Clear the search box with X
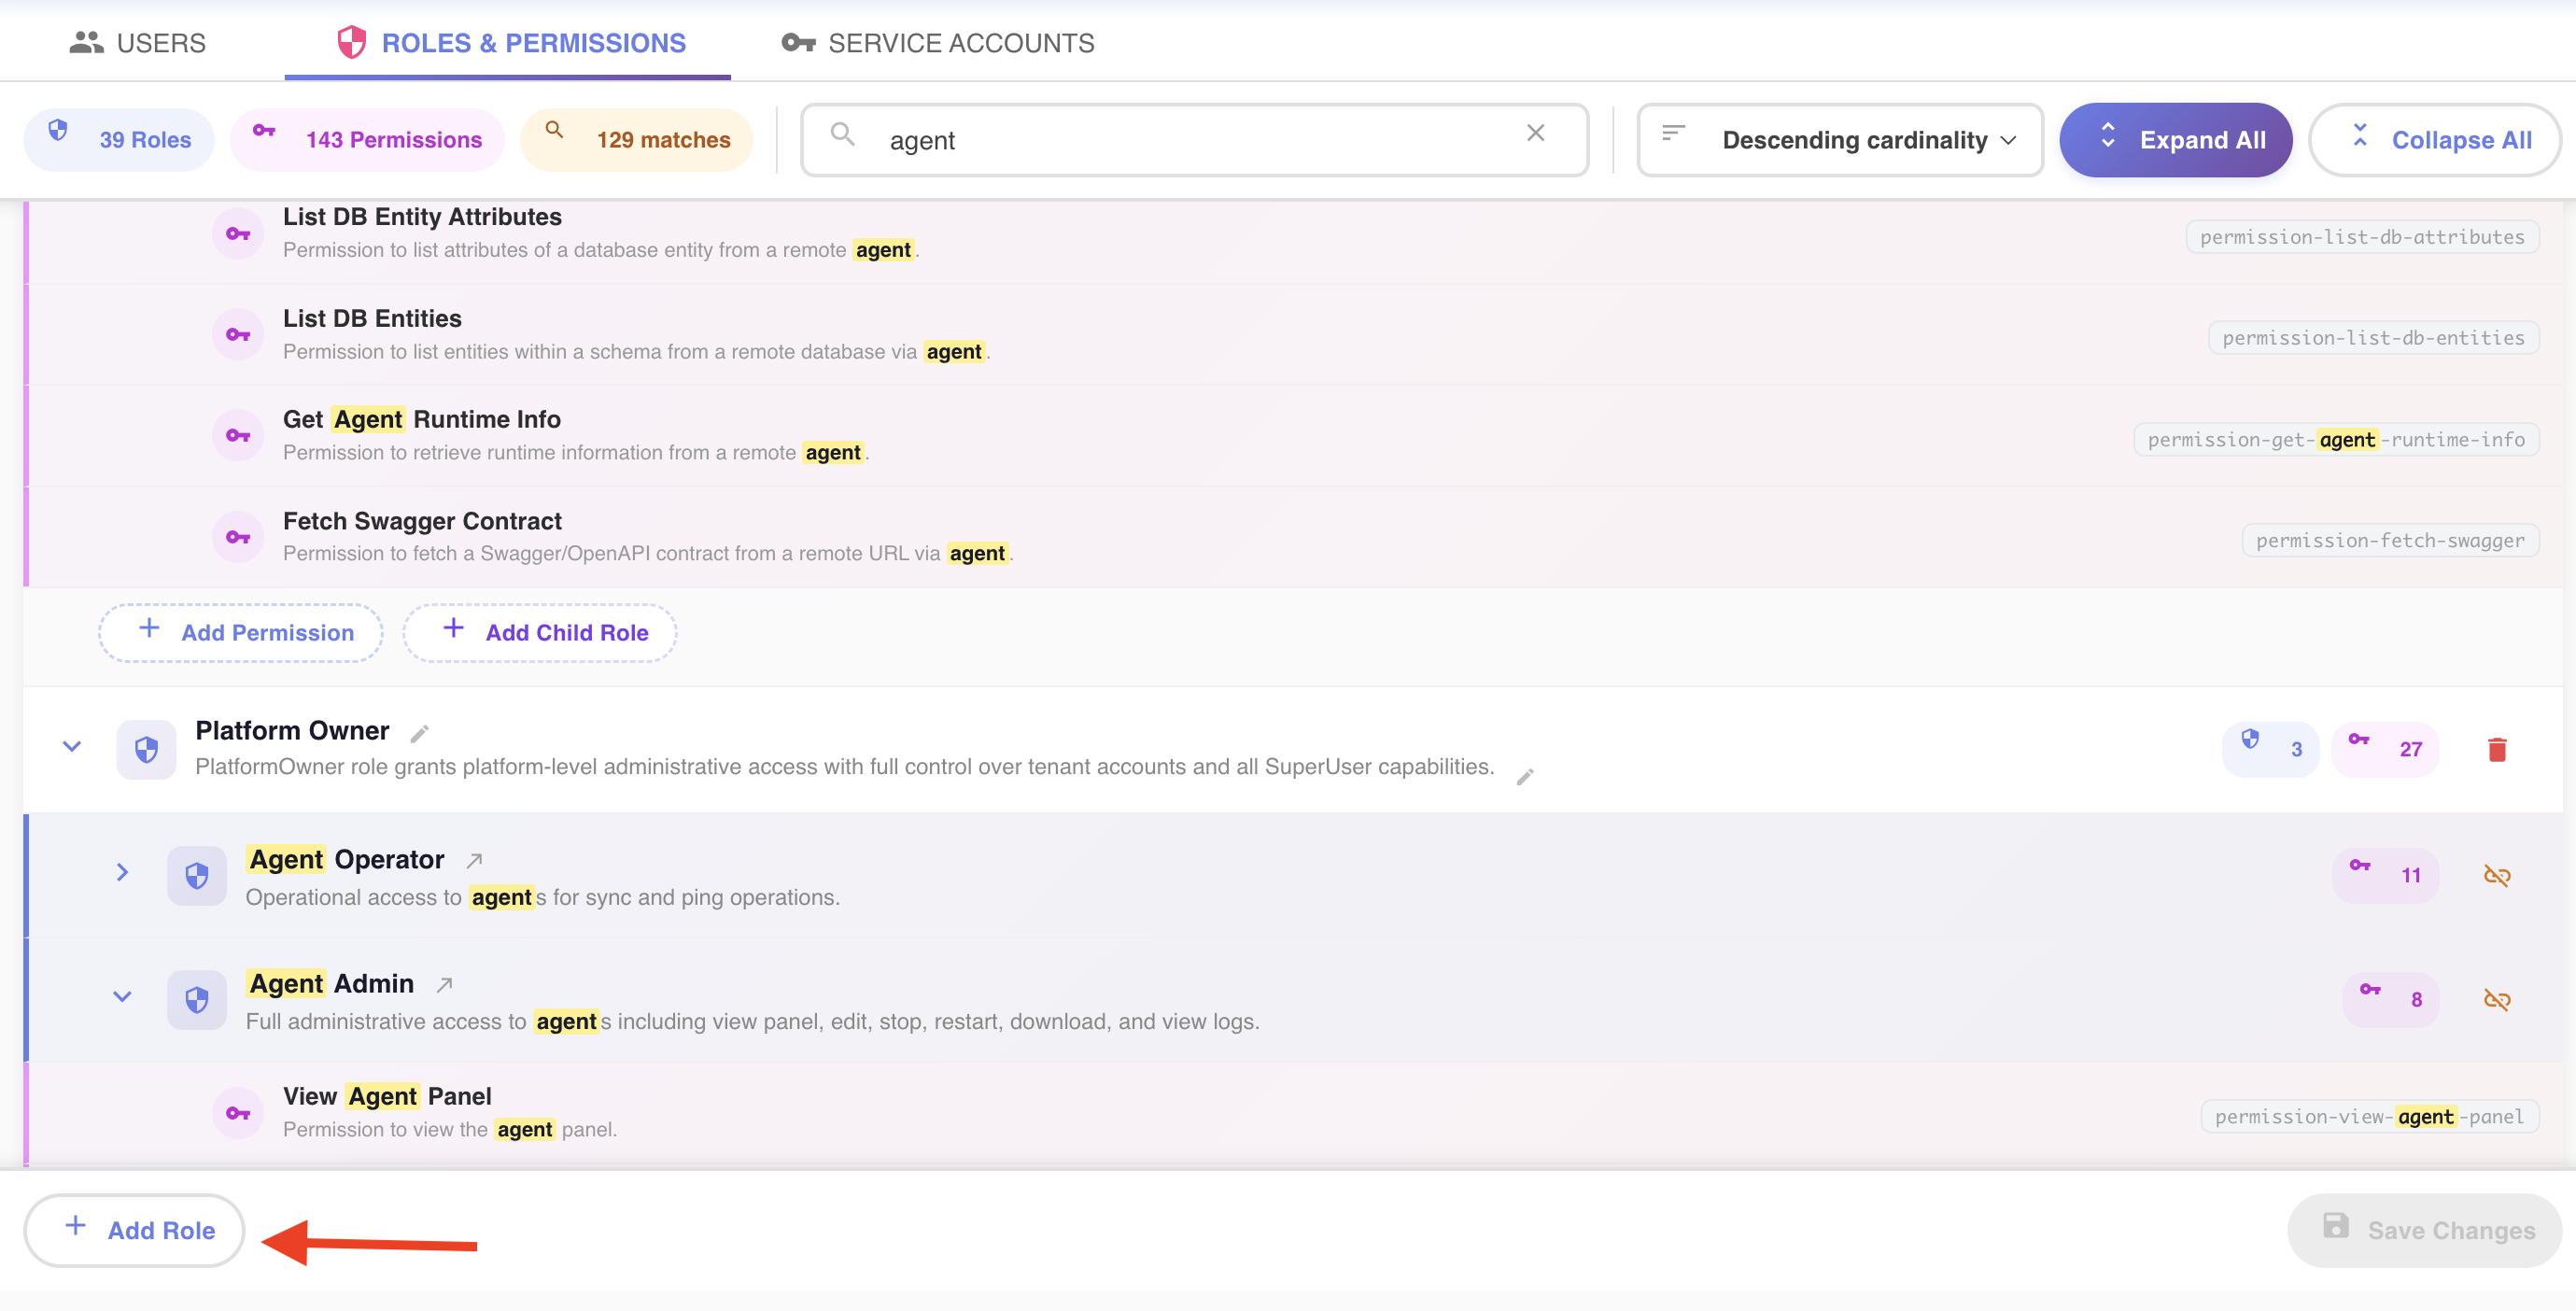 (x=1535, y=133)
